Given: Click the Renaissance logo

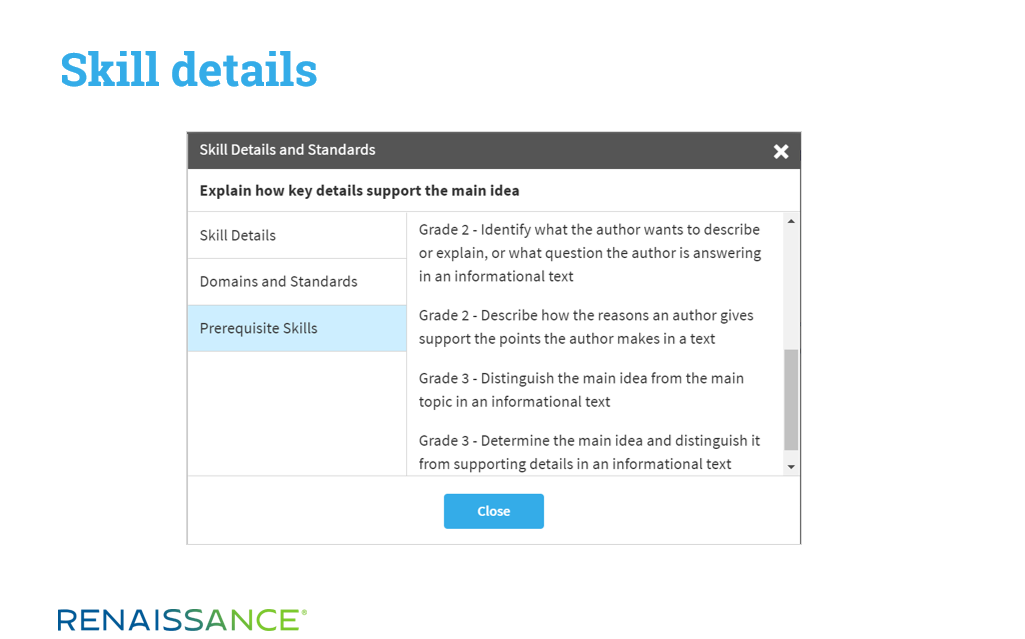Looking at the screenshot, I should (182, 619).
